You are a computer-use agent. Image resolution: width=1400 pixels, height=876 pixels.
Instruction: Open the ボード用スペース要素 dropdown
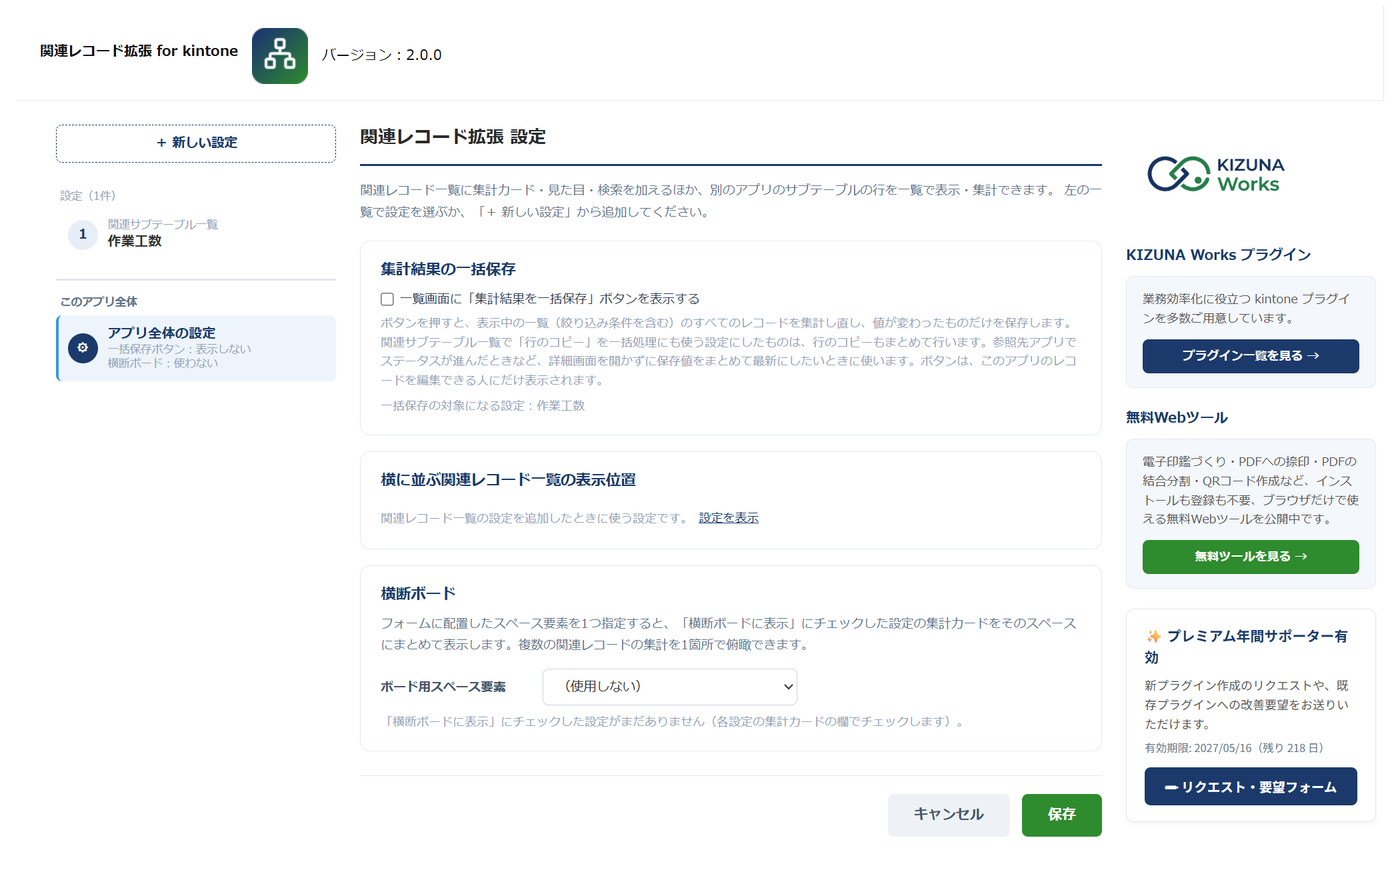(670, 687)
